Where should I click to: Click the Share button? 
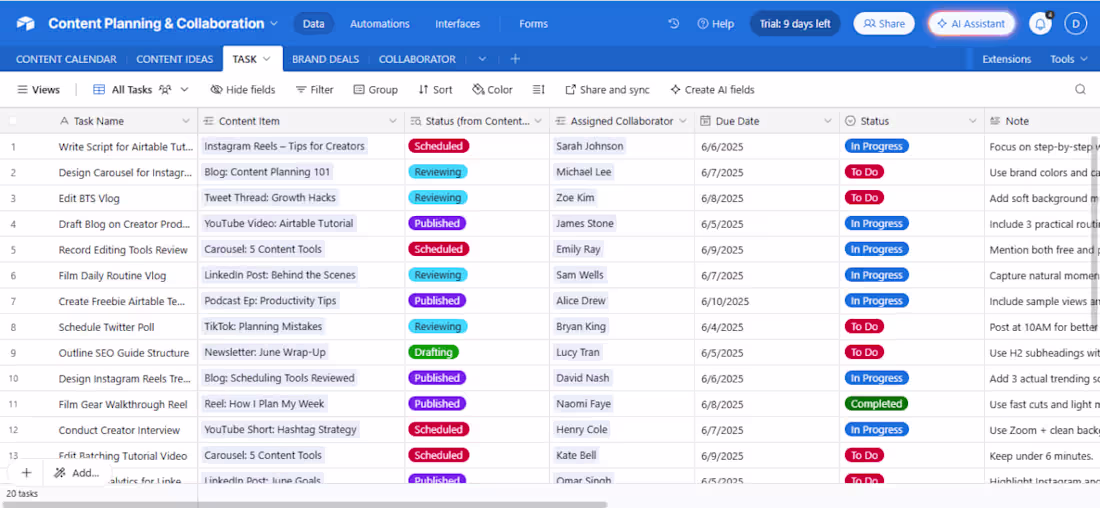click(x=884, y=23)
